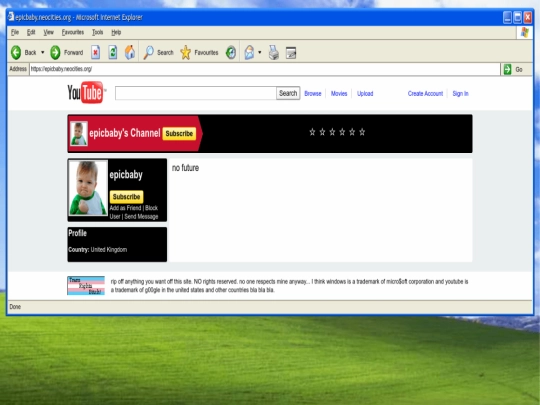Viewport: 540px width, 405px height.
Task: Click the Add as Friend link
Action: [125, 208]
